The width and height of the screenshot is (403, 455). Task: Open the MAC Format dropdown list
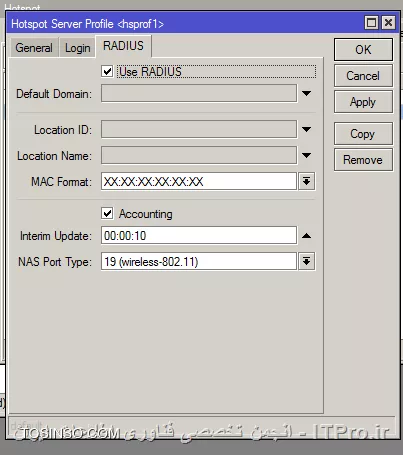coord(307,181)
